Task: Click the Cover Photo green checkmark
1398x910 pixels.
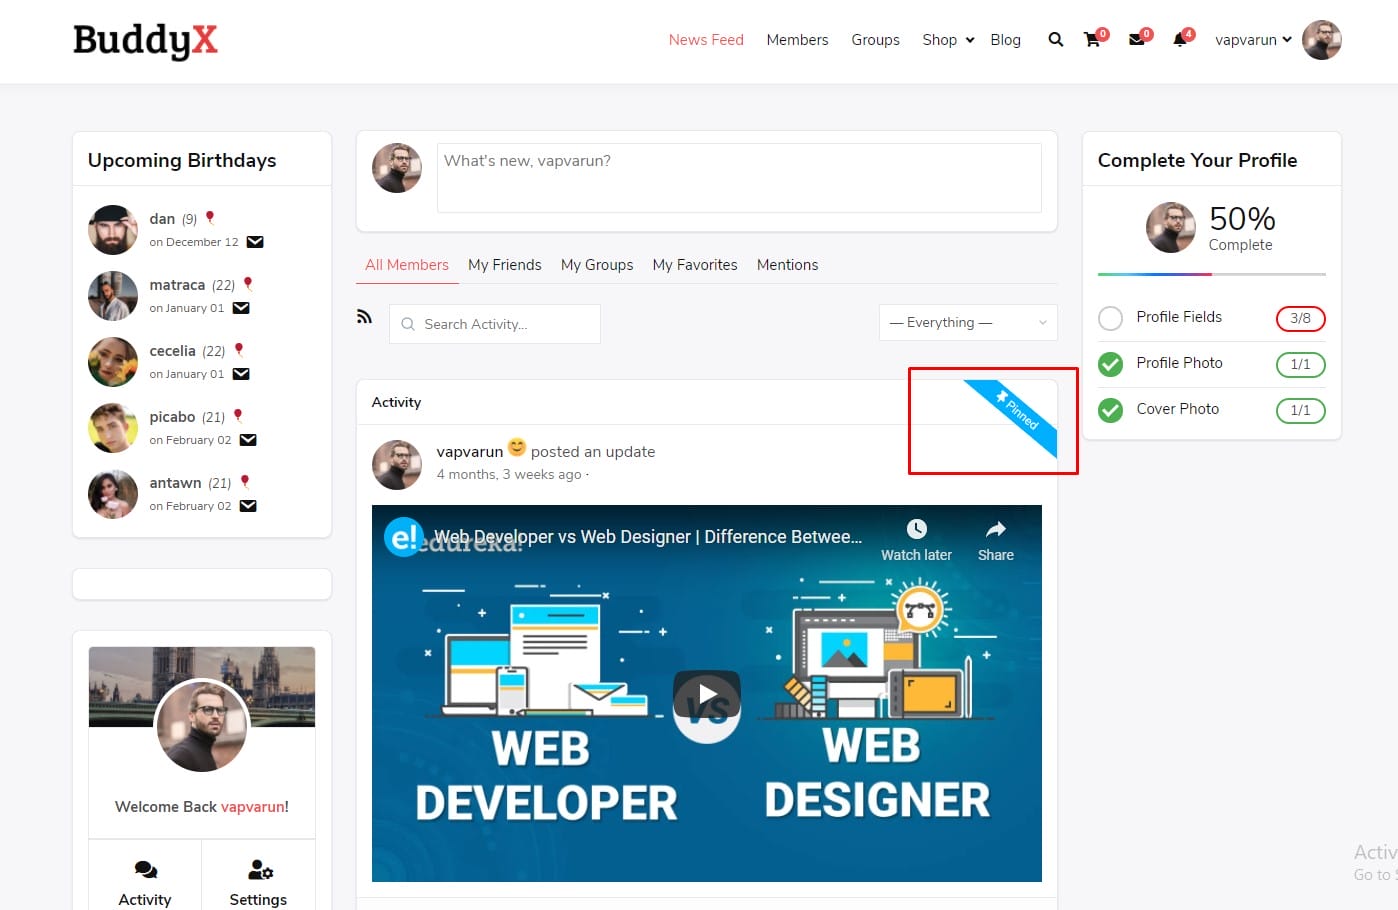Action: 1110,410
